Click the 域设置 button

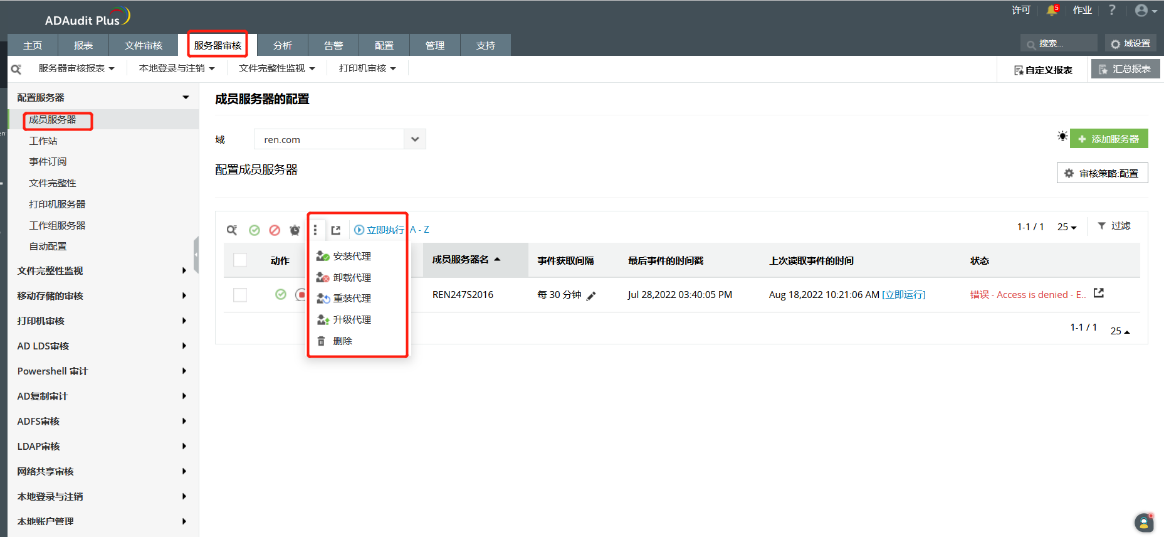point(1131,44)
